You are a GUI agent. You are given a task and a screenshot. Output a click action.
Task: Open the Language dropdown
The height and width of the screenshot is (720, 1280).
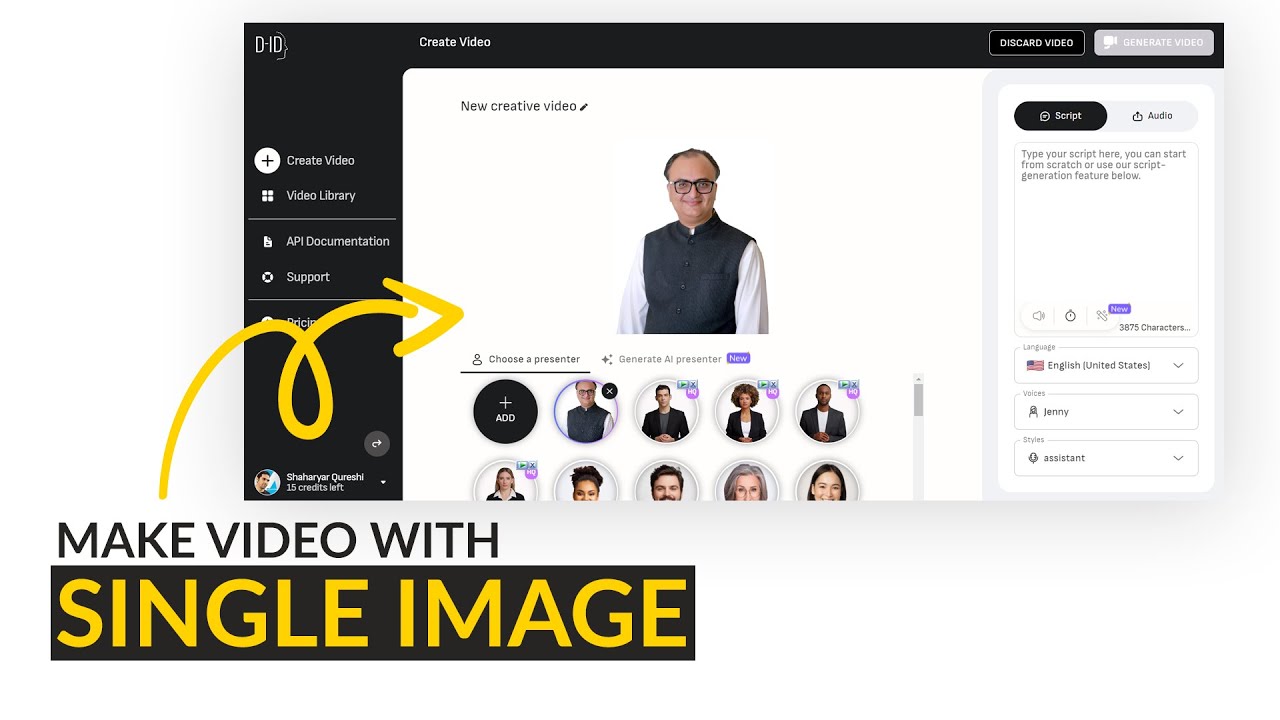click(x=1106, y=366)
